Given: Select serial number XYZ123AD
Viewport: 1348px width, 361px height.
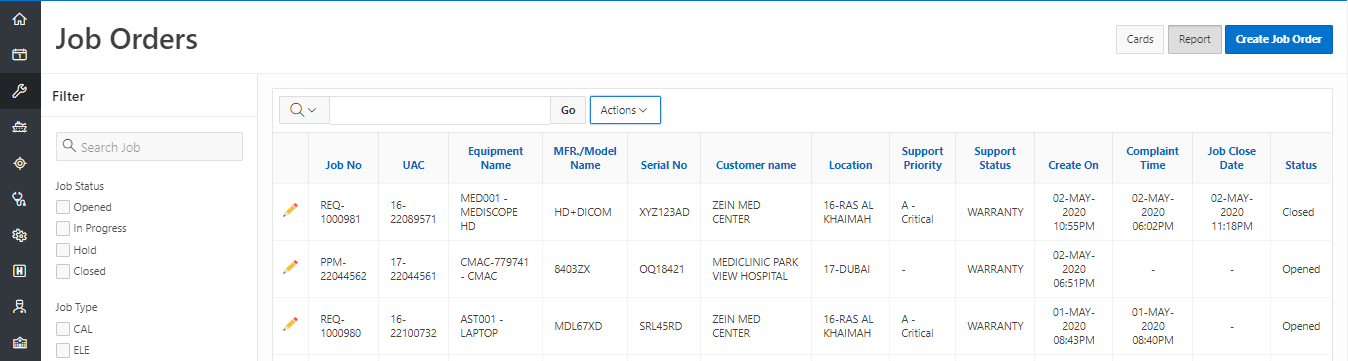Looking at the screenshot, I should [664, 212].
